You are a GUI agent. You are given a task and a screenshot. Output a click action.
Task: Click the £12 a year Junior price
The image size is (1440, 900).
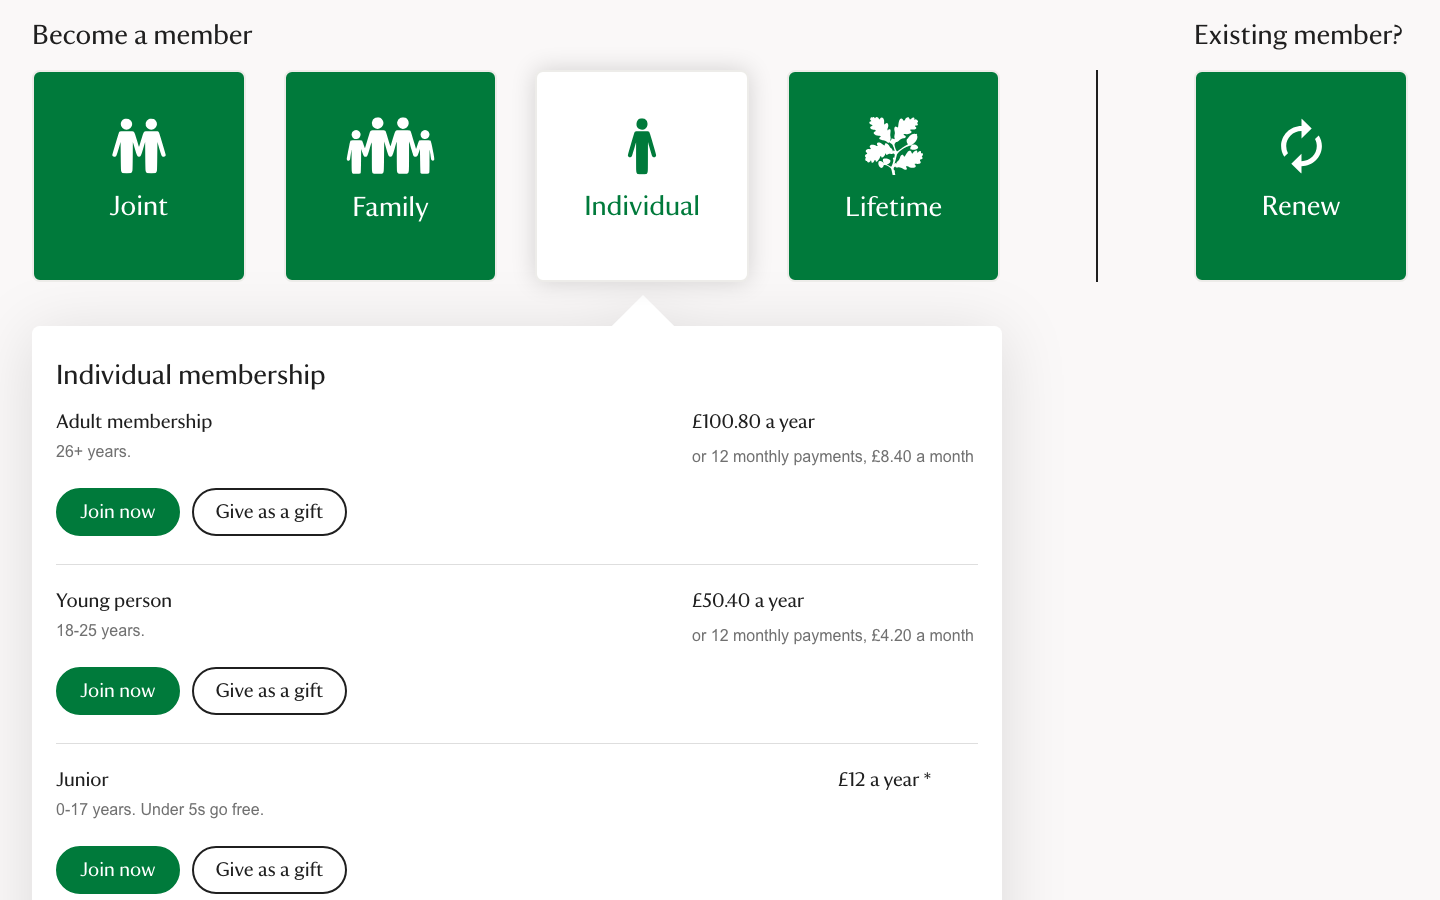pyautogui.click(x=884, y=780)
